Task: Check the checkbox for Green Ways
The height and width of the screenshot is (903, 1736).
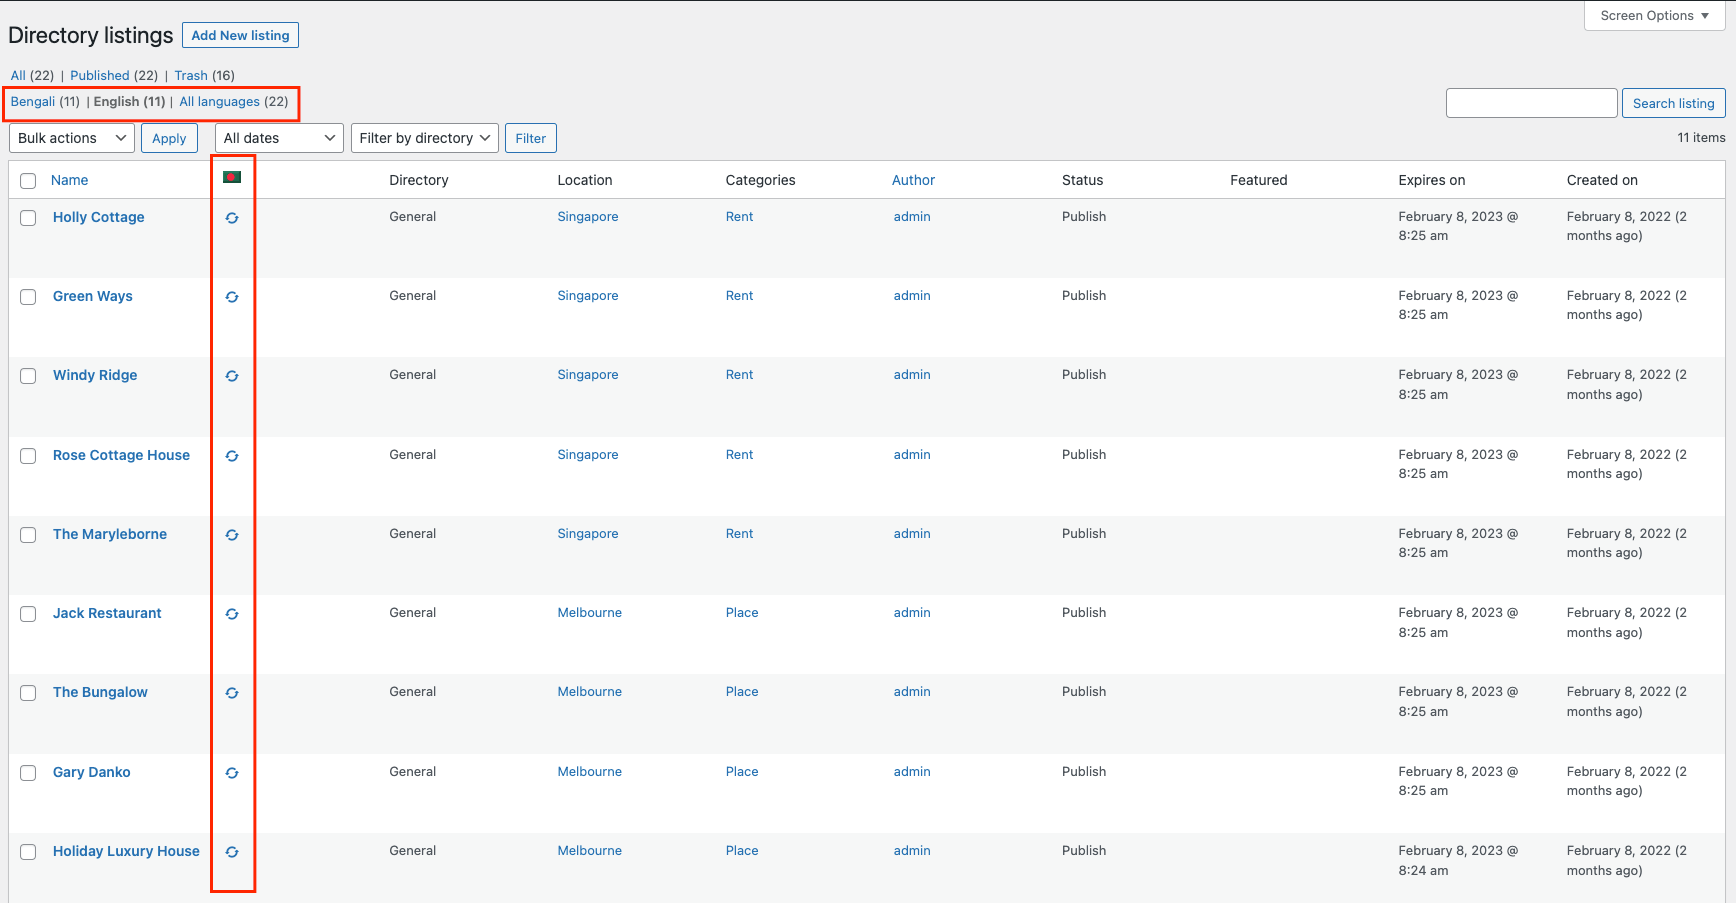Action: pyautogui.click(x=28, y=297)
